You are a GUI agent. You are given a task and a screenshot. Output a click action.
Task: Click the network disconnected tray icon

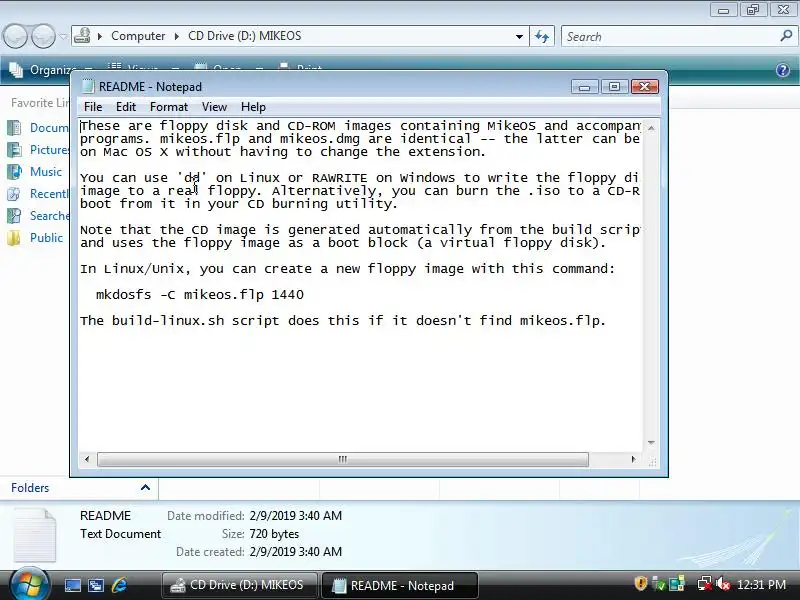705,583
